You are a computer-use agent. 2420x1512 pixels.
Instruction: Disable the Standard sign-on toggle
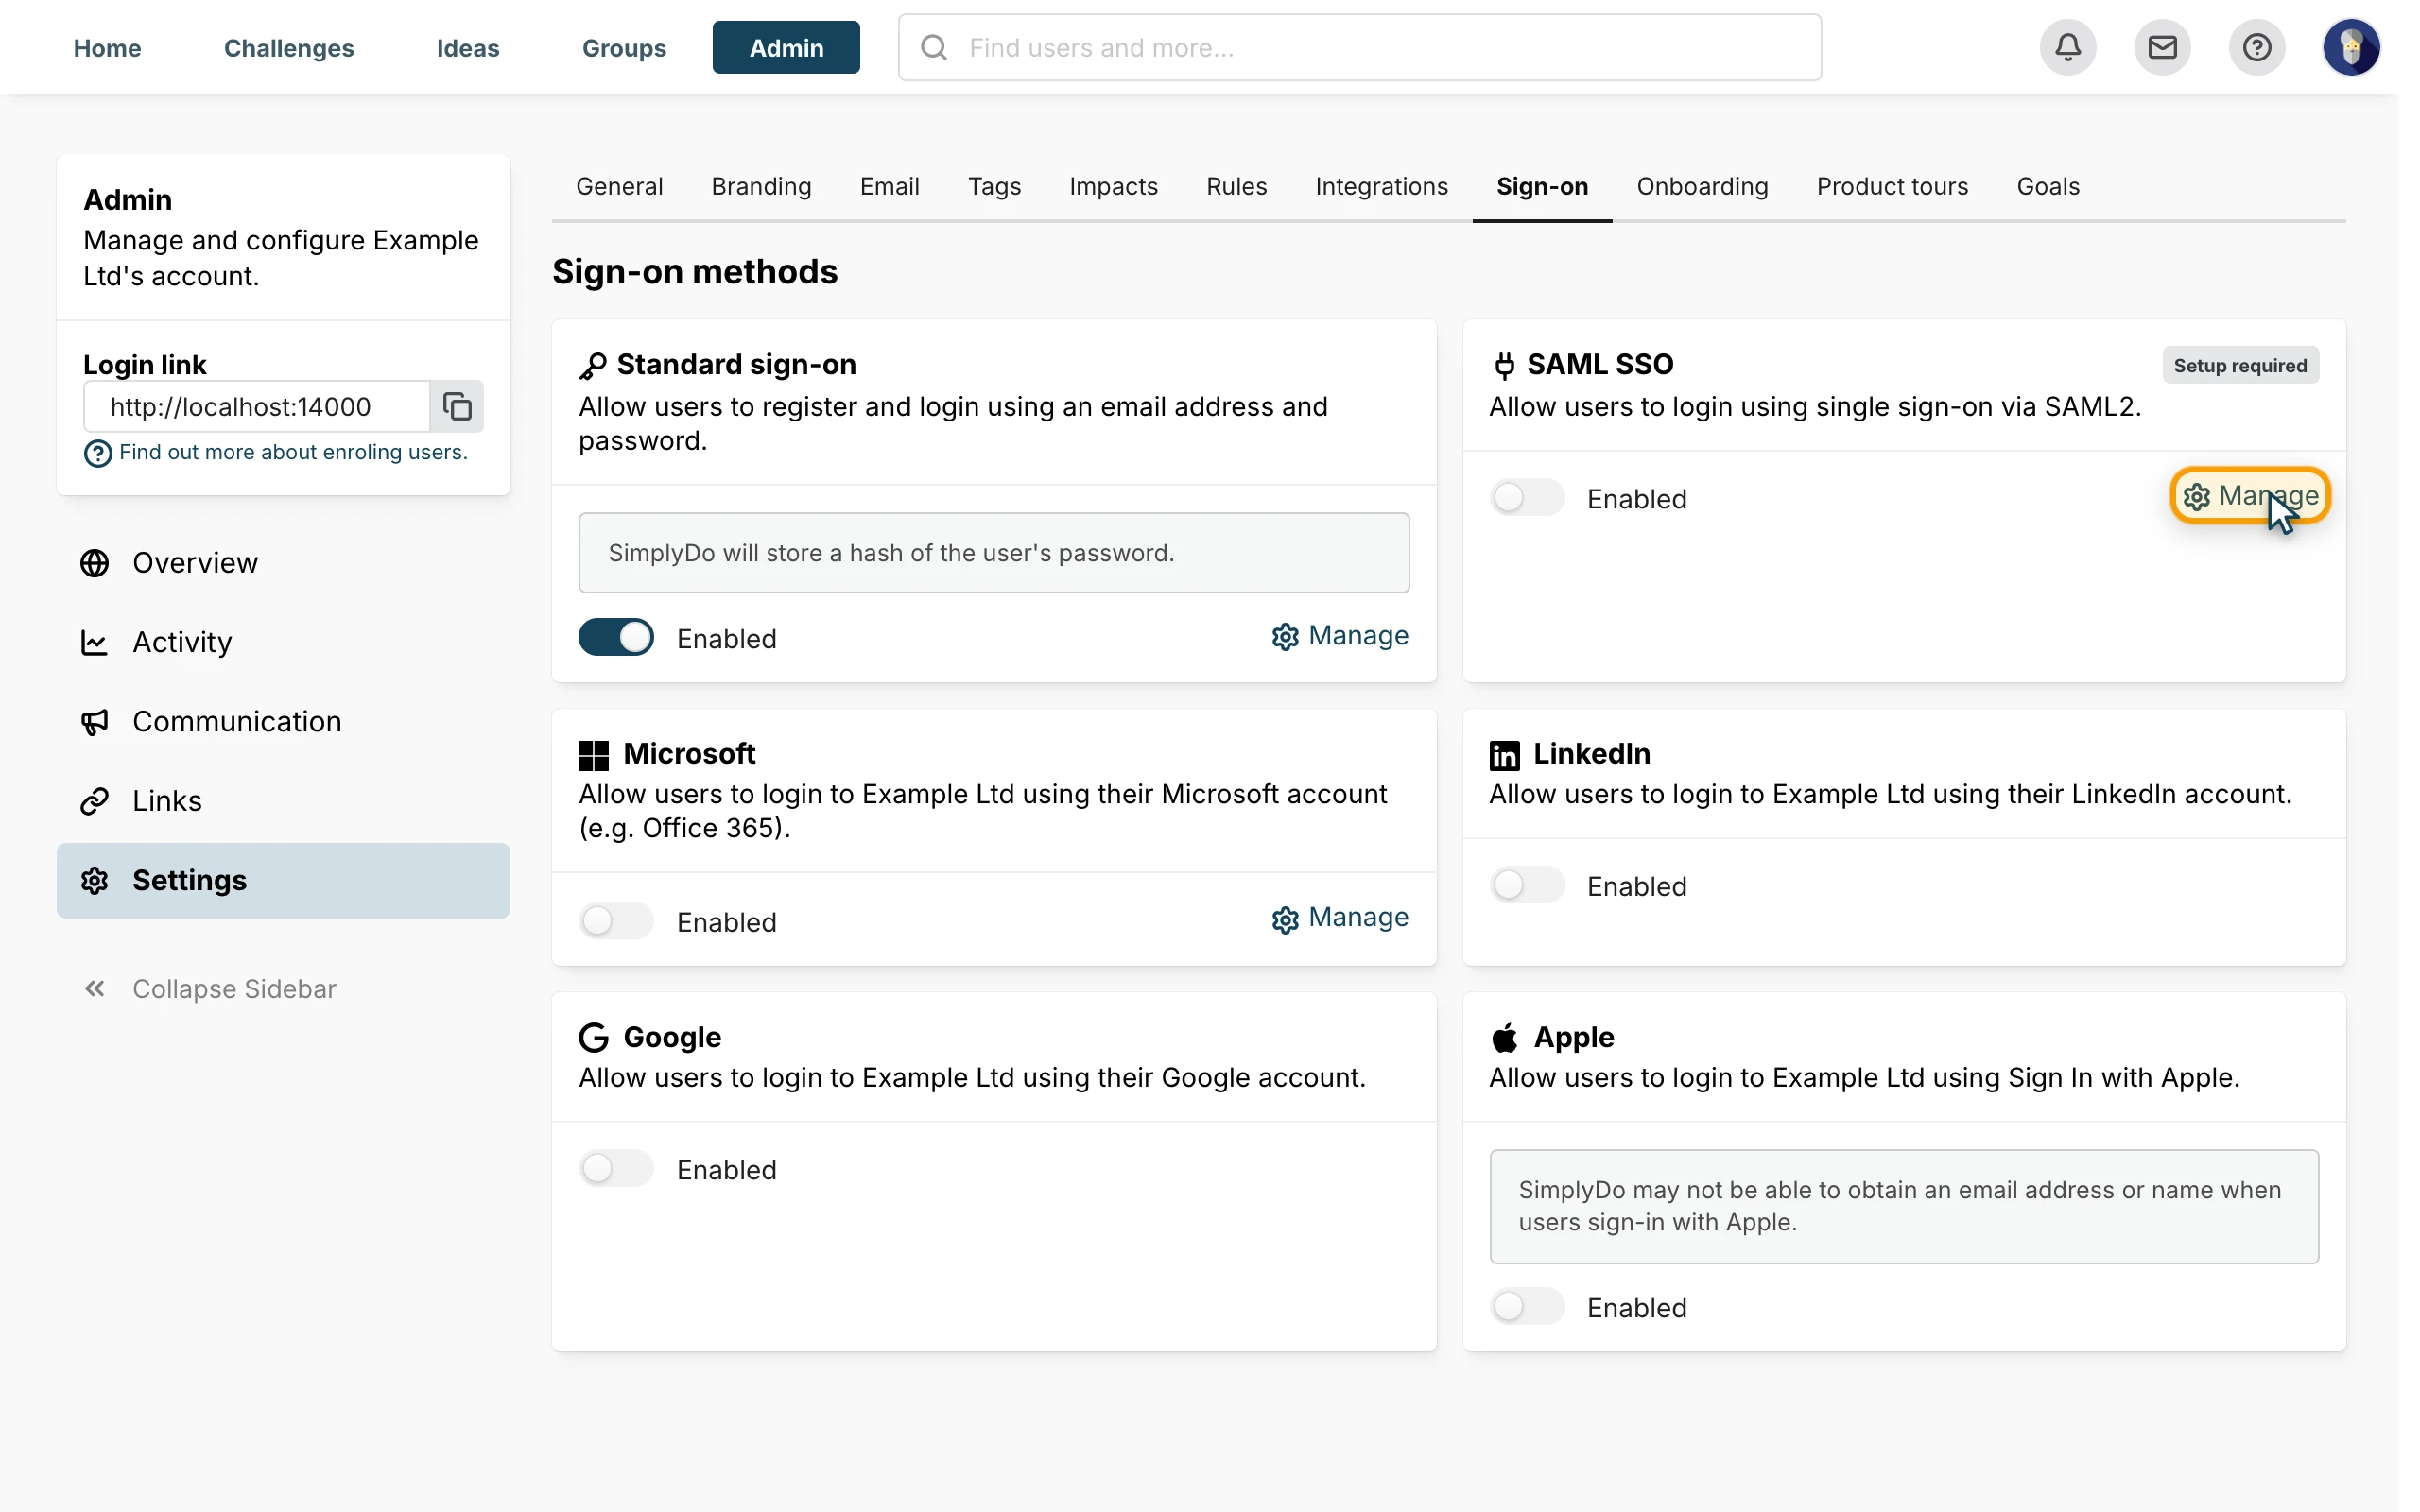616,637
